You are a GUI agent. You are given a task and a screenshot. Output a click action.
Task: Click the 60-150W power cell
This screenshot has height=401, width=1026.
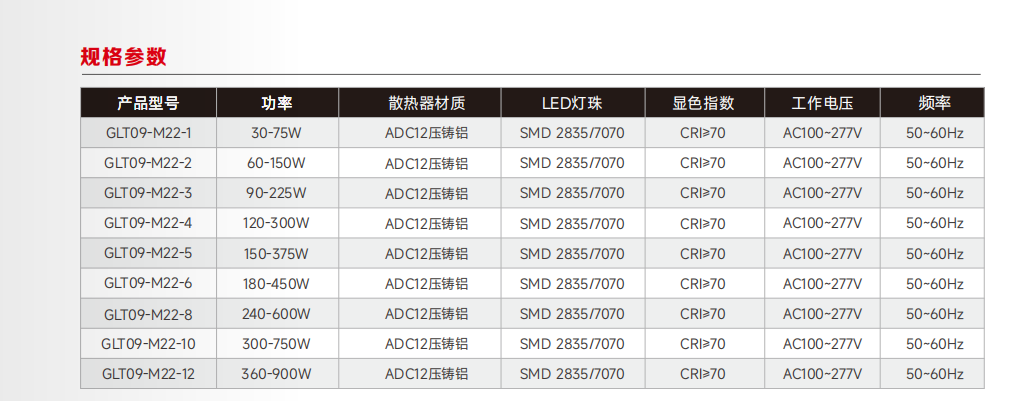click(x=276, y=163)
